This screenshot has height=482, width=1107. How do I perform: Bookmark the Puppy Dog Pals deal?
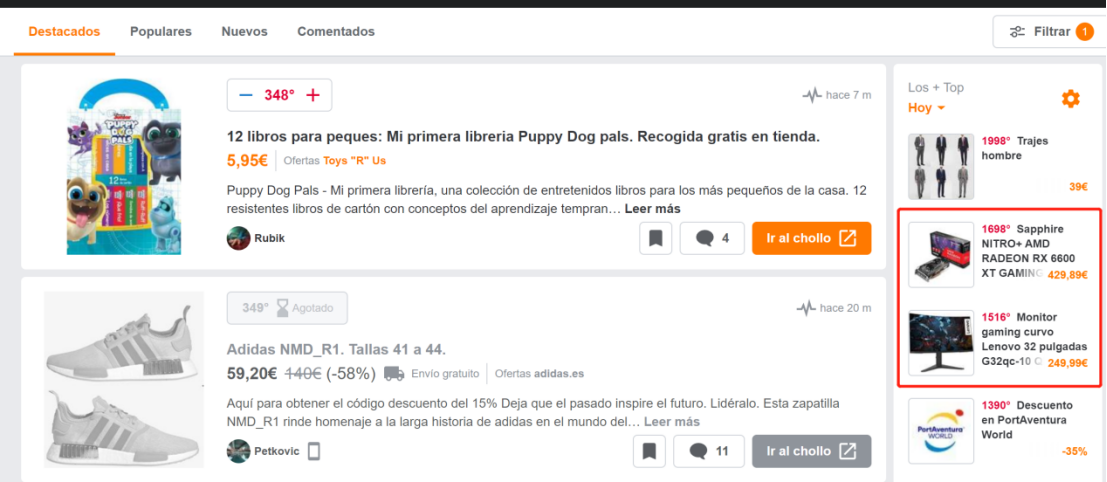click(656, 239)
